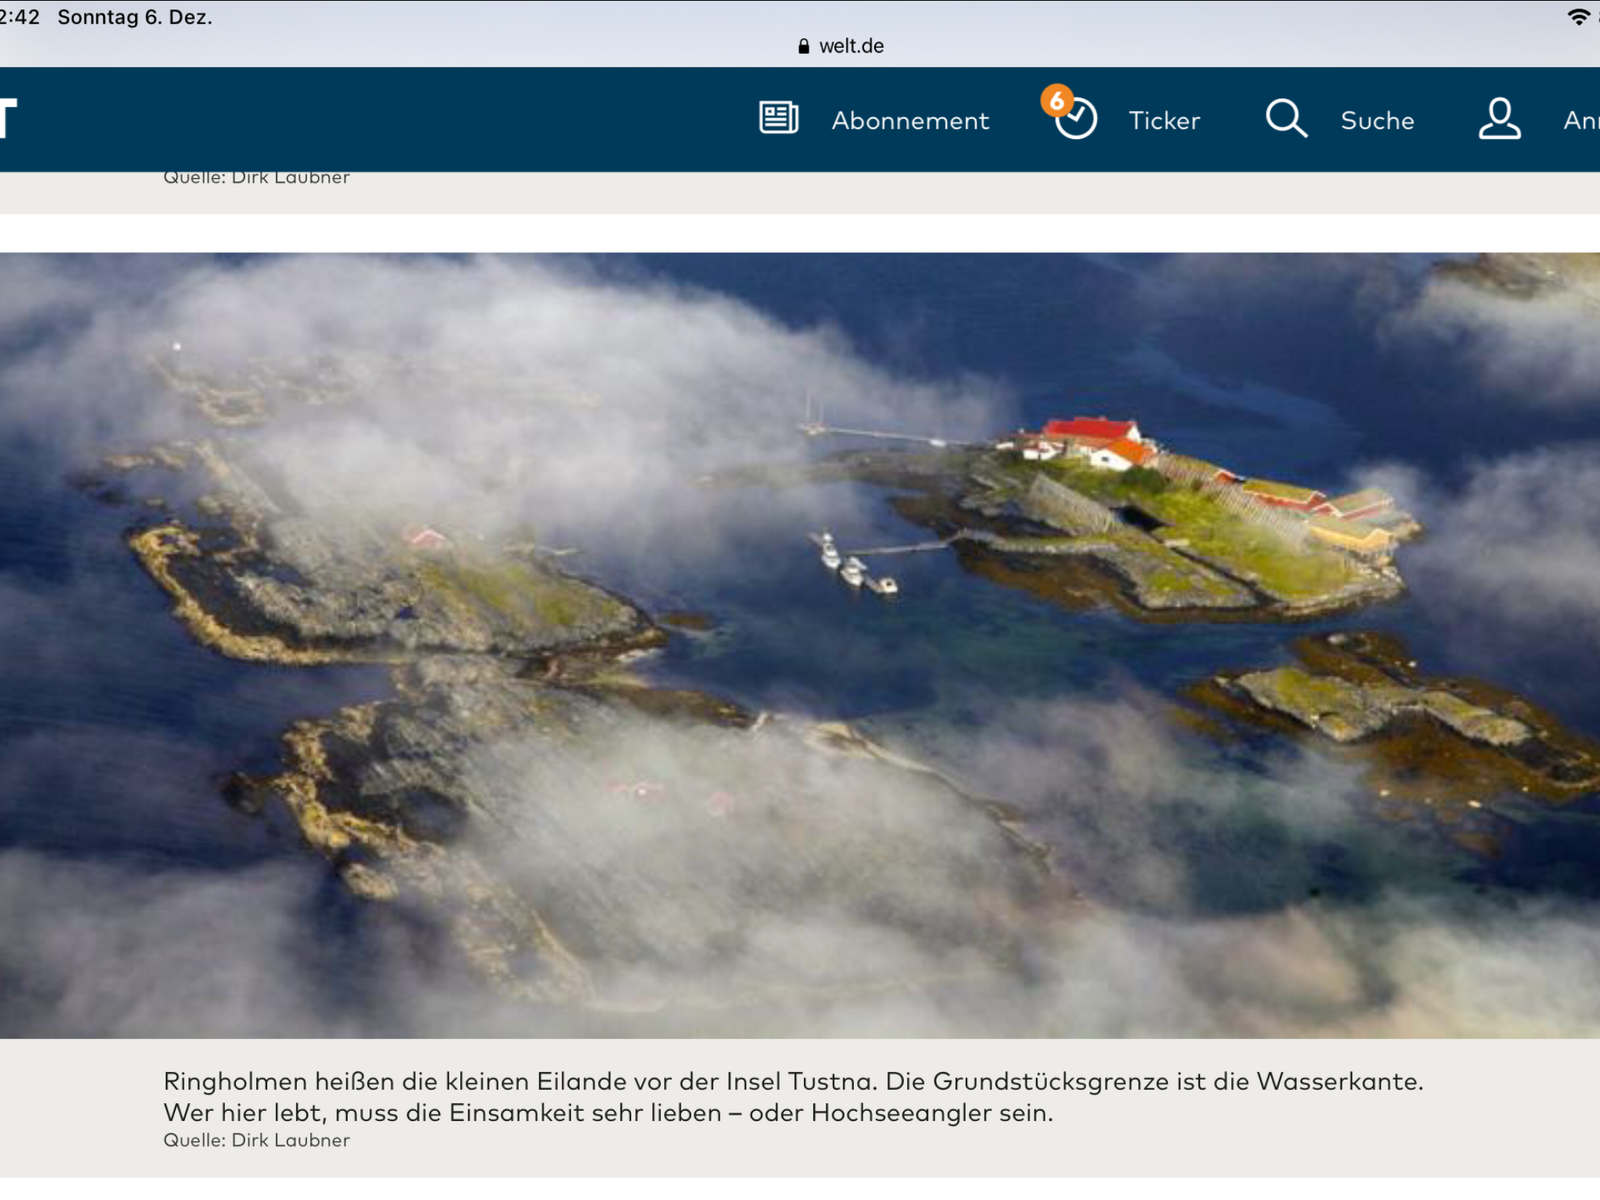
Task: Tap the lock icon beside welt.de
Action: (x=803, y=46)
